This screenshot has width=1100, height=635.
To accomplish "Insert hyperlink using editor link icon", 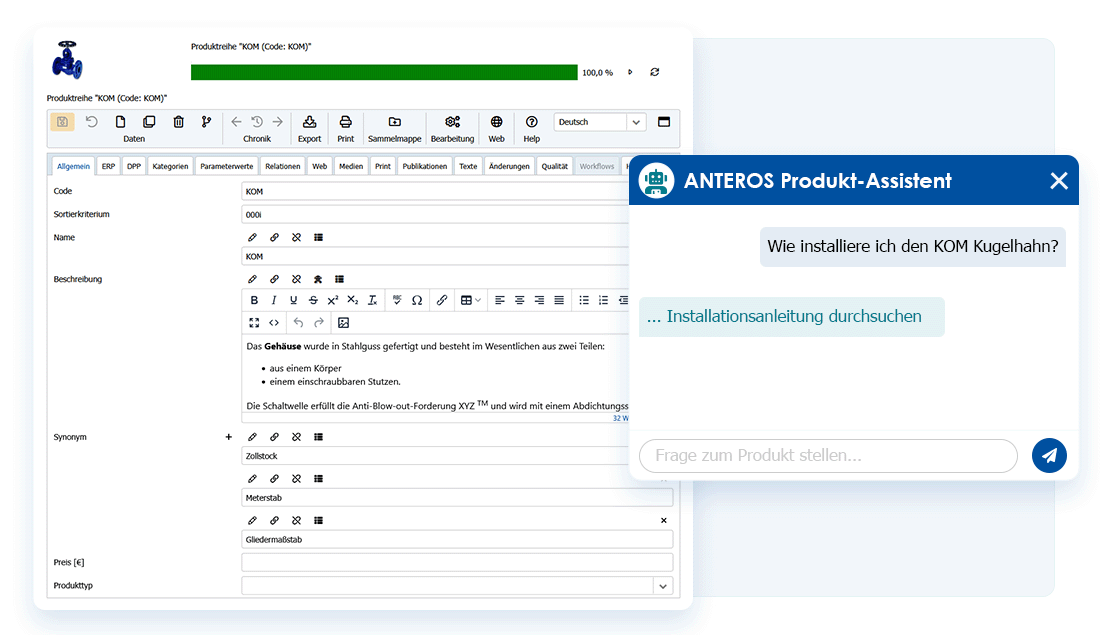I will (x=441, y=300).
